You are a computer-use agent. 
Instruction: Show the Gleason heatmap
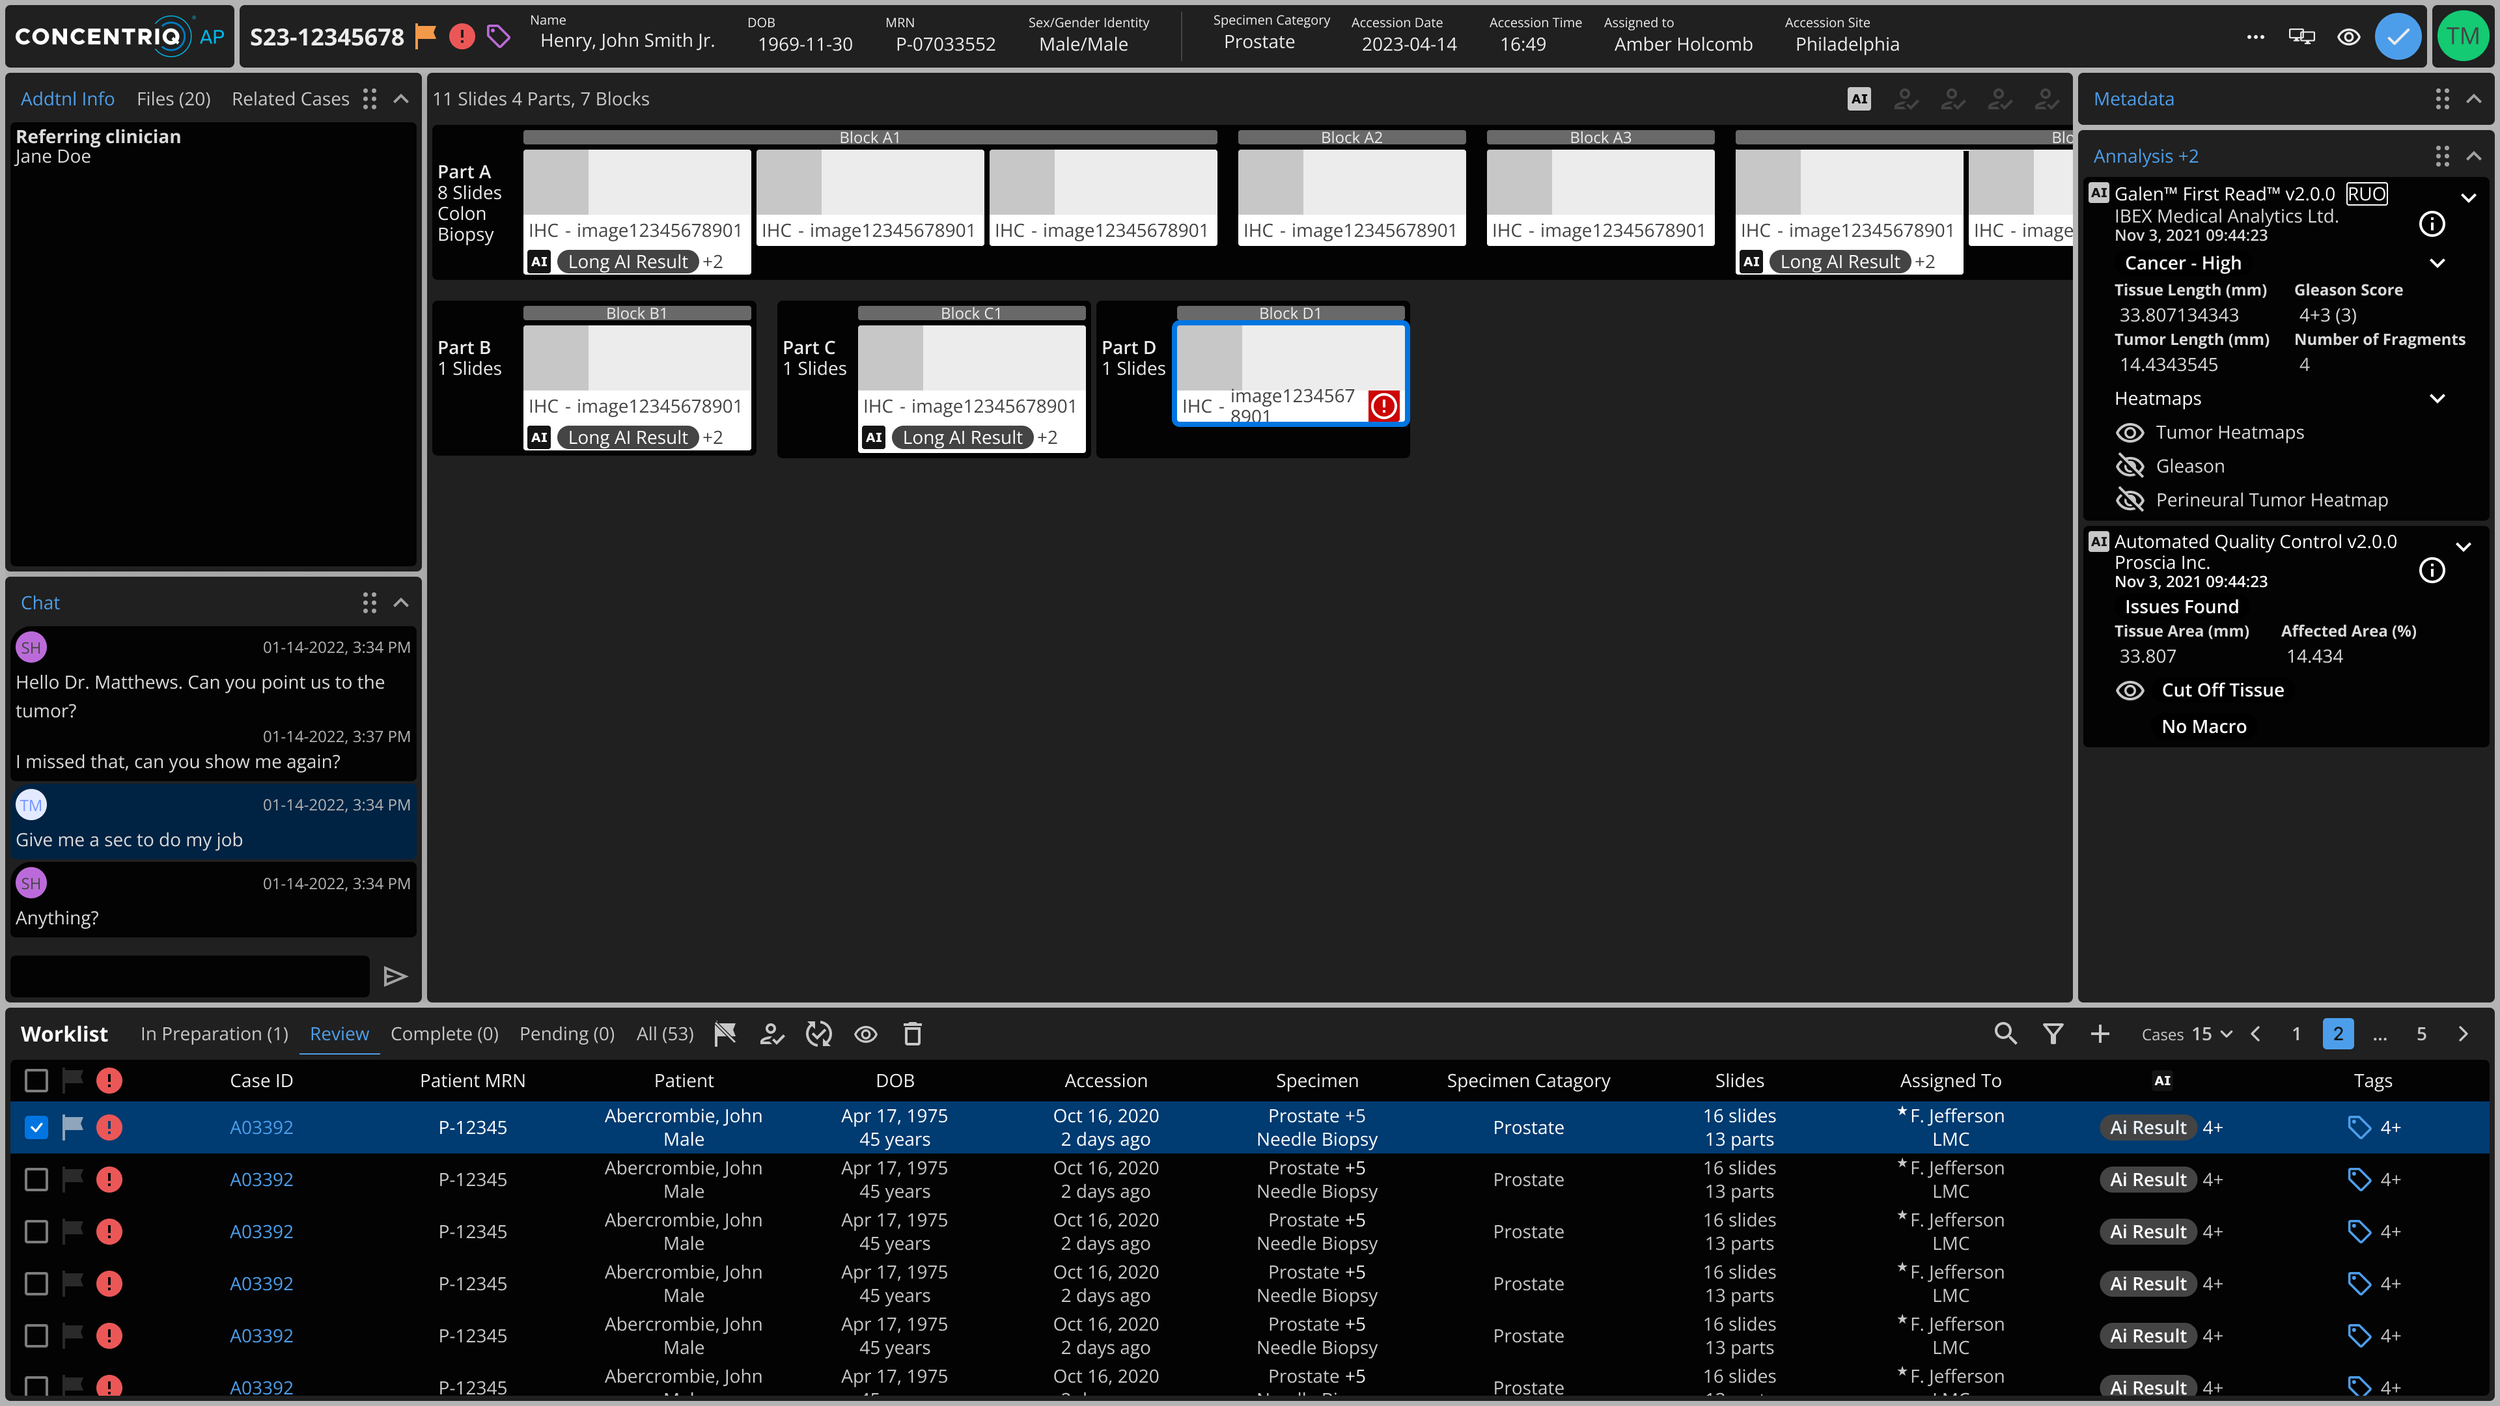tap(2130, 466)
